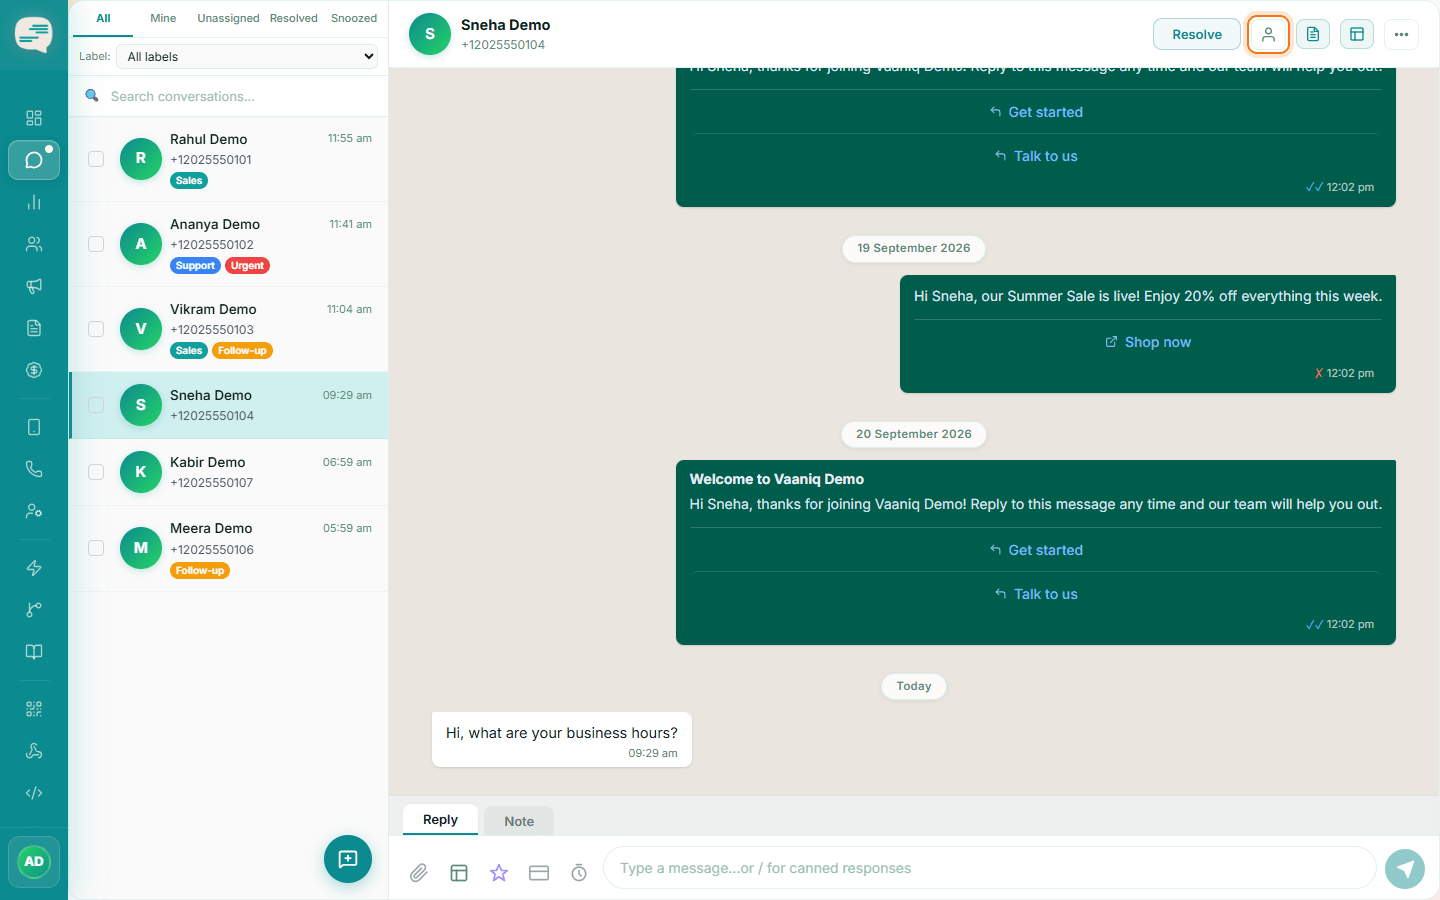Open Kabir Demo conversation name
This screenshot has width=1440, height=900.
click(208, 462)
